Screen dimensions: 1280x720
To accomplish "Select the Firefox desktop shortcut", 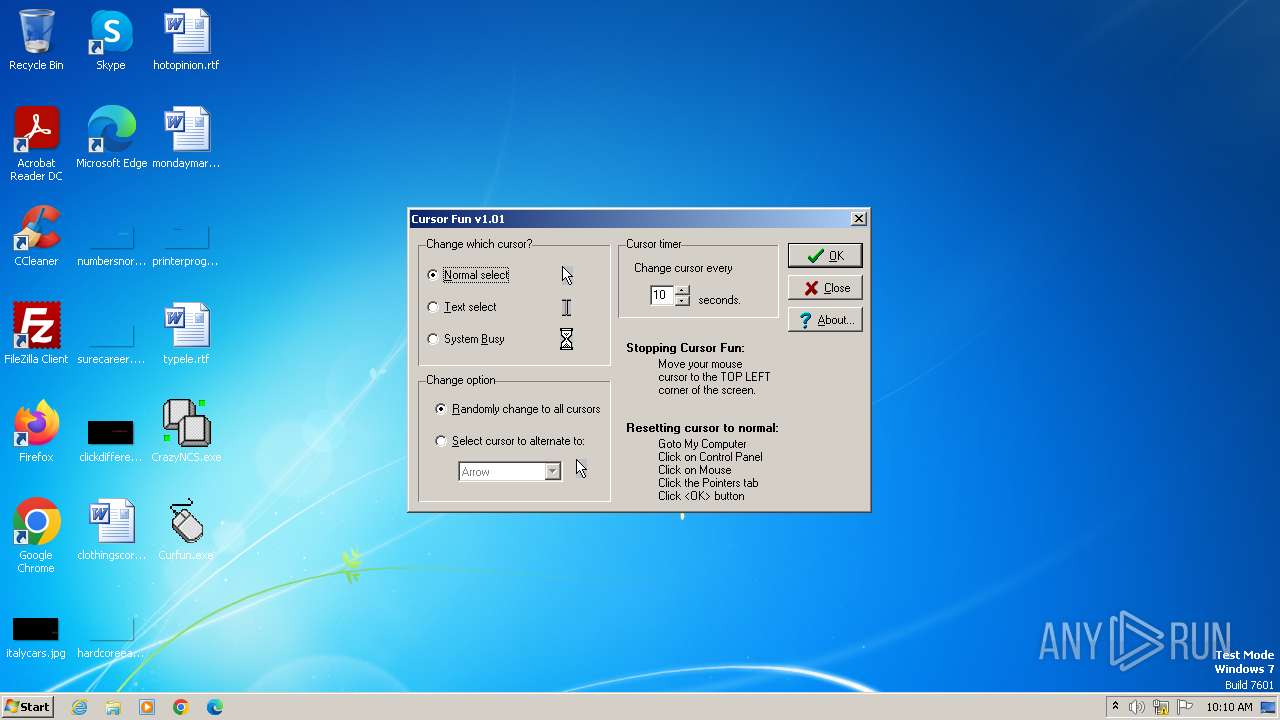I will [36, 432].
